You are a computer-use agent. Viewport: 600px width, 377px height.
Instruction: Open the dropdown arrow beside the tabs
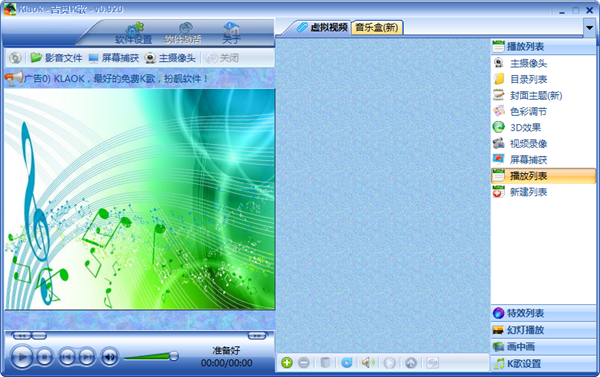pyautogui.click(x=590, y=28)
